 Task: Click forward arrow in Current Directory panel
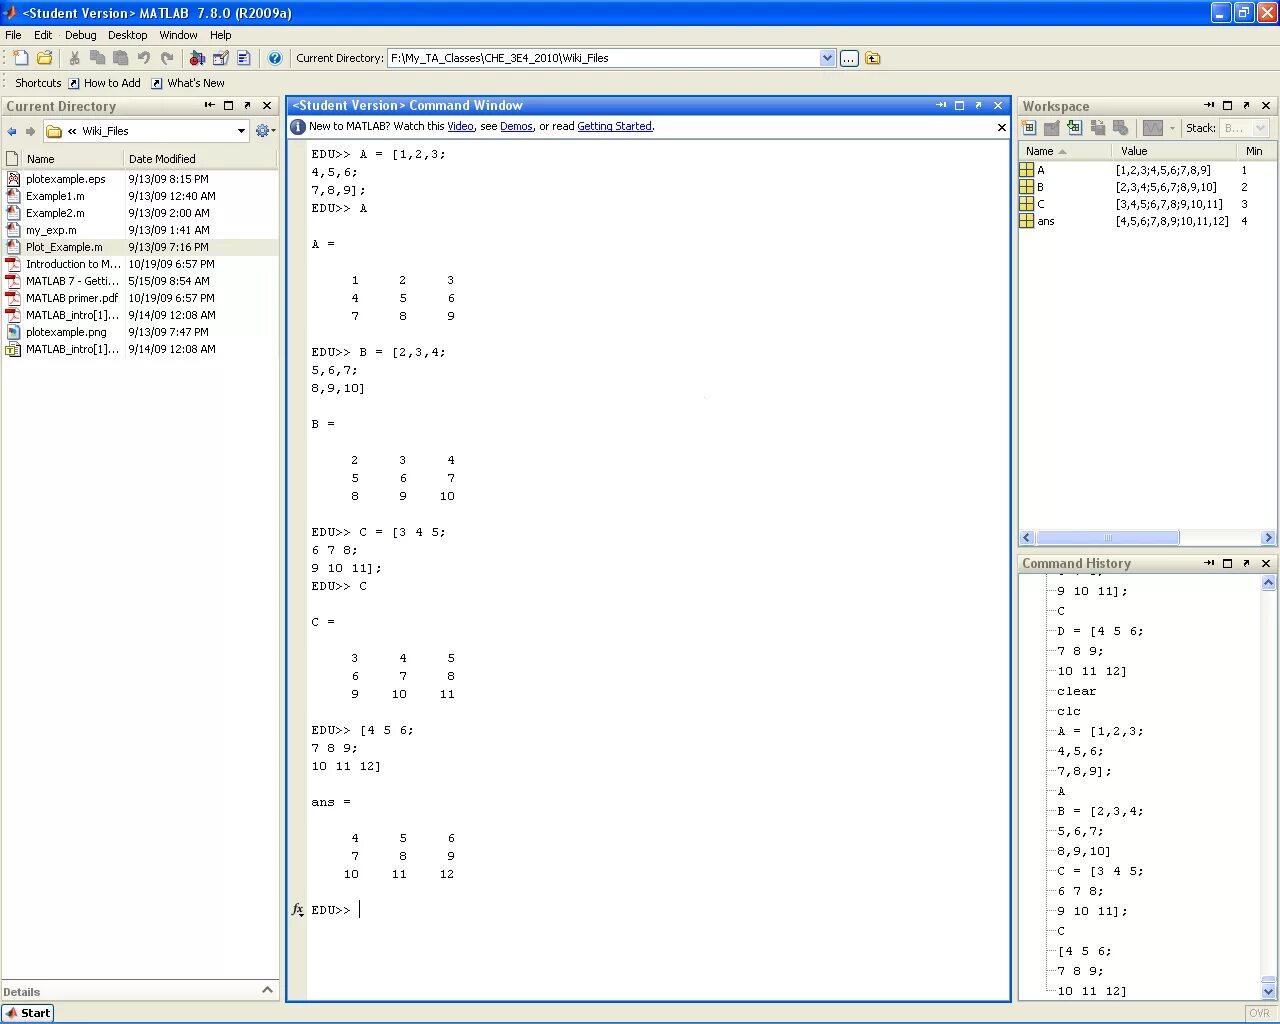click(x=31, y=131)
